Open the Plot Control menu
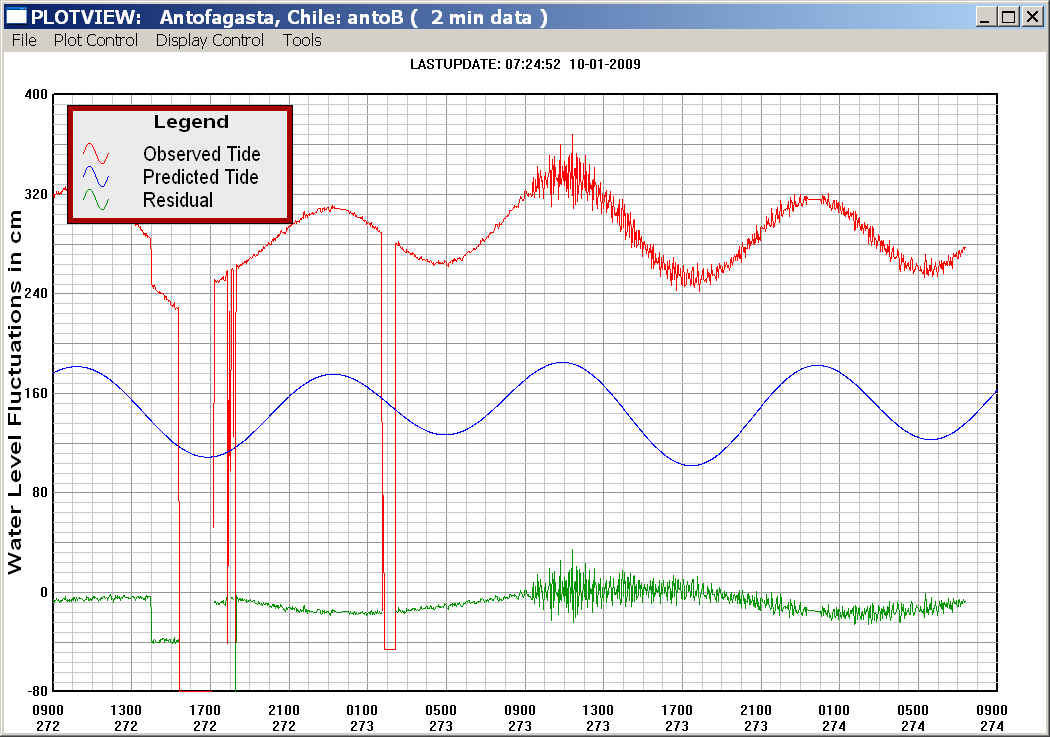This screenshot has height=737, width=1050. pyautogui.click(x=96, y=40)
